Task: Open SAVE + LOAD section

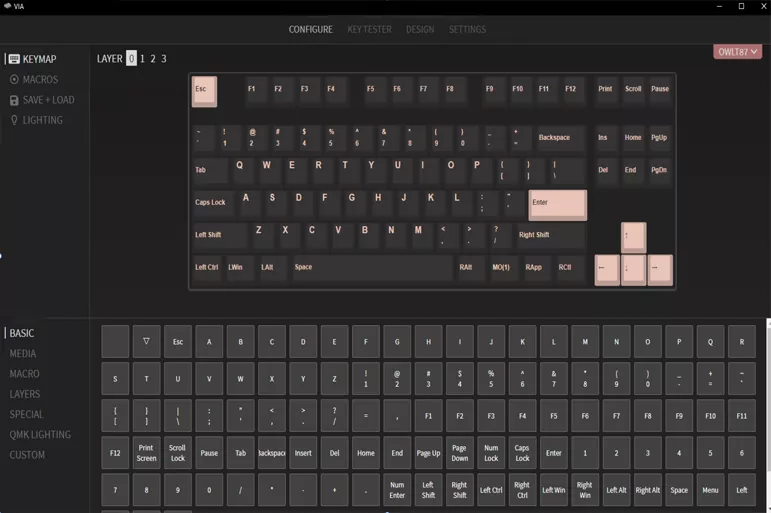Action: point(42,100)
